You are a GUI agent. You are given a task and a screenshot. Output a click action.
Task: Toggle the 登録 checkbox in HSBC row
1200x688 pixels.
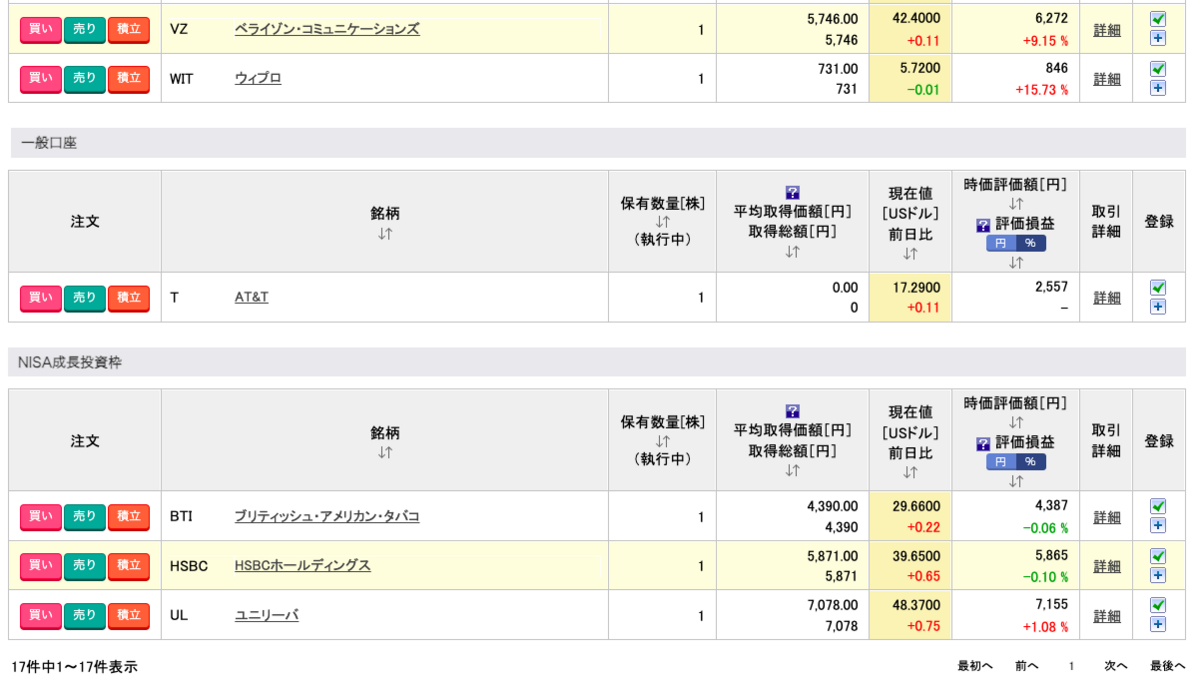(1158, 555)
